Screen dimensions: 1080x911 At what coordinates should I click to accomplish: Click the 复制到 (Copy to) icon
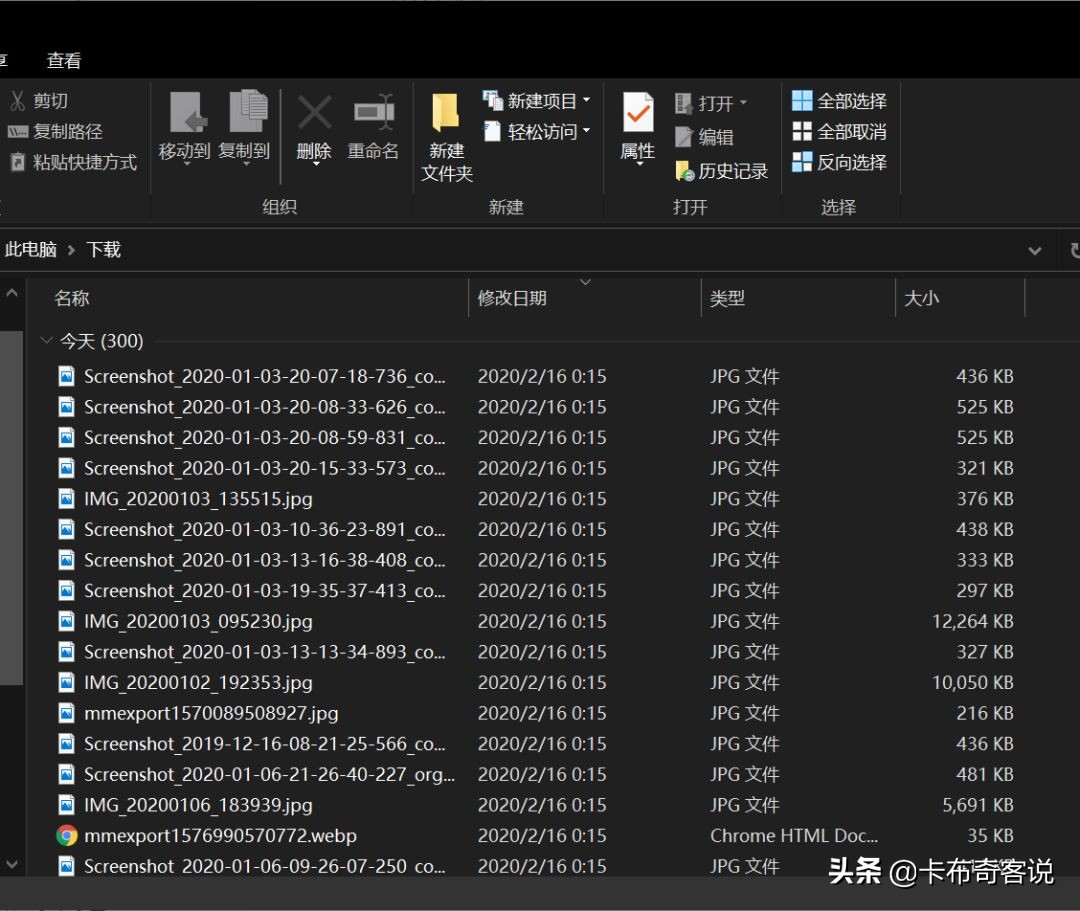point(245,114)
